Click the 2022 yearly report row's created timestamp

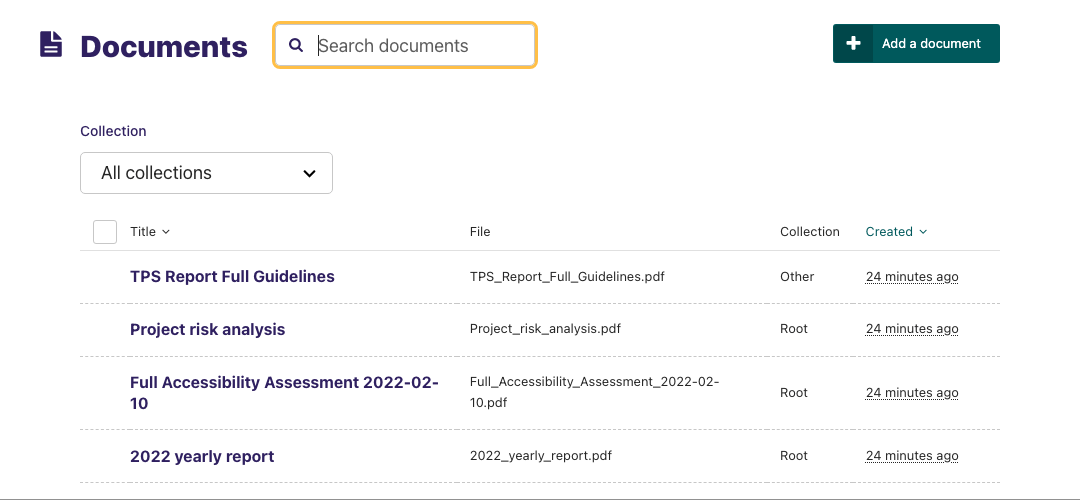(912, 456)
